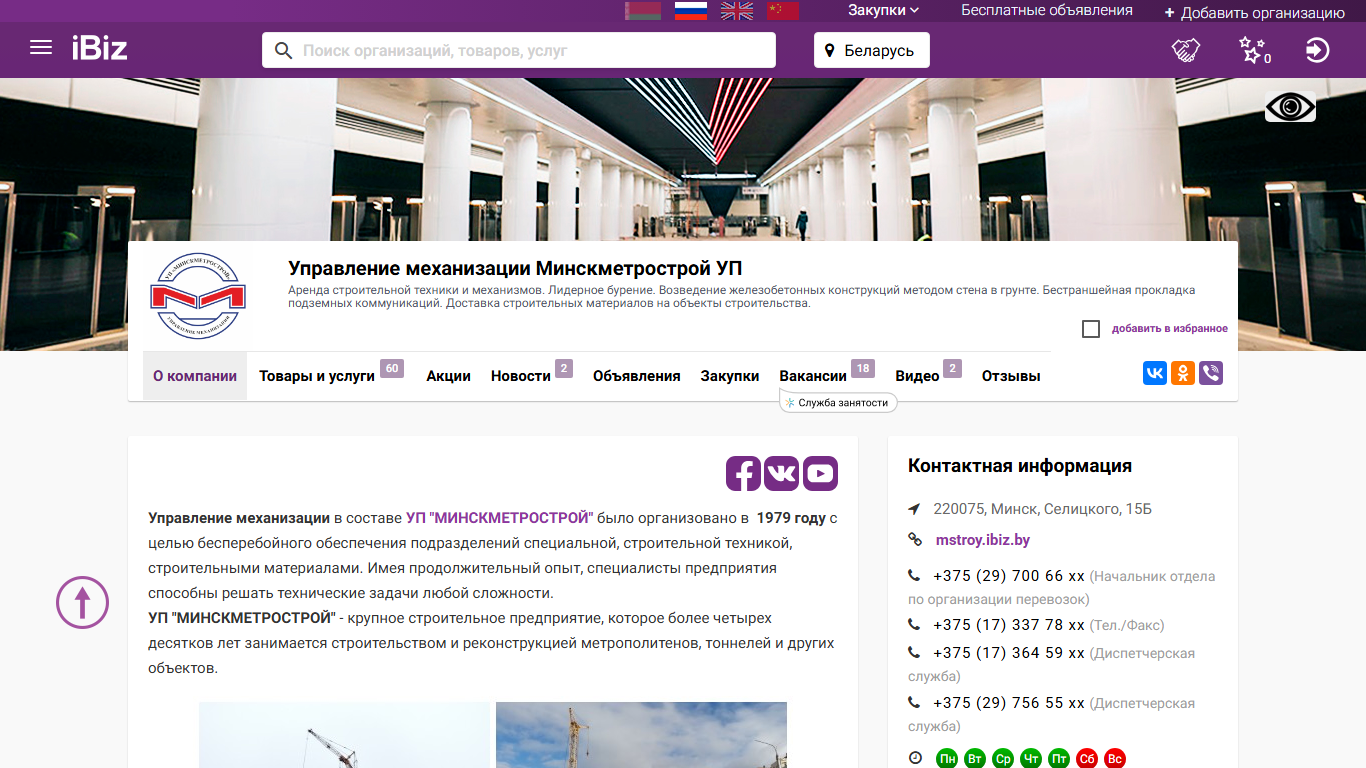Image resolution: width=1366 pixels, height=768 pixels.
Task: Switch to Chinese language flag
Action: click(x=784, y=11)
